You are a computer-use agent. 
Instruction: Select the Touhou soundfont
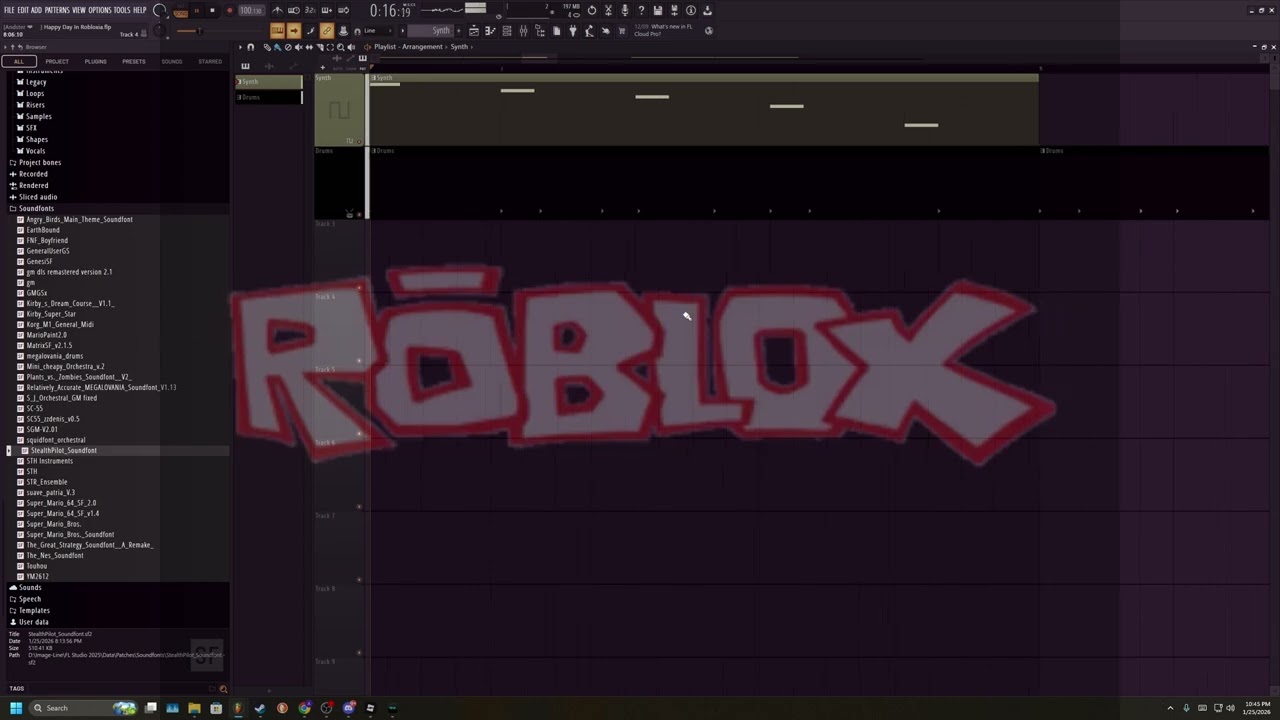[36, 566]
